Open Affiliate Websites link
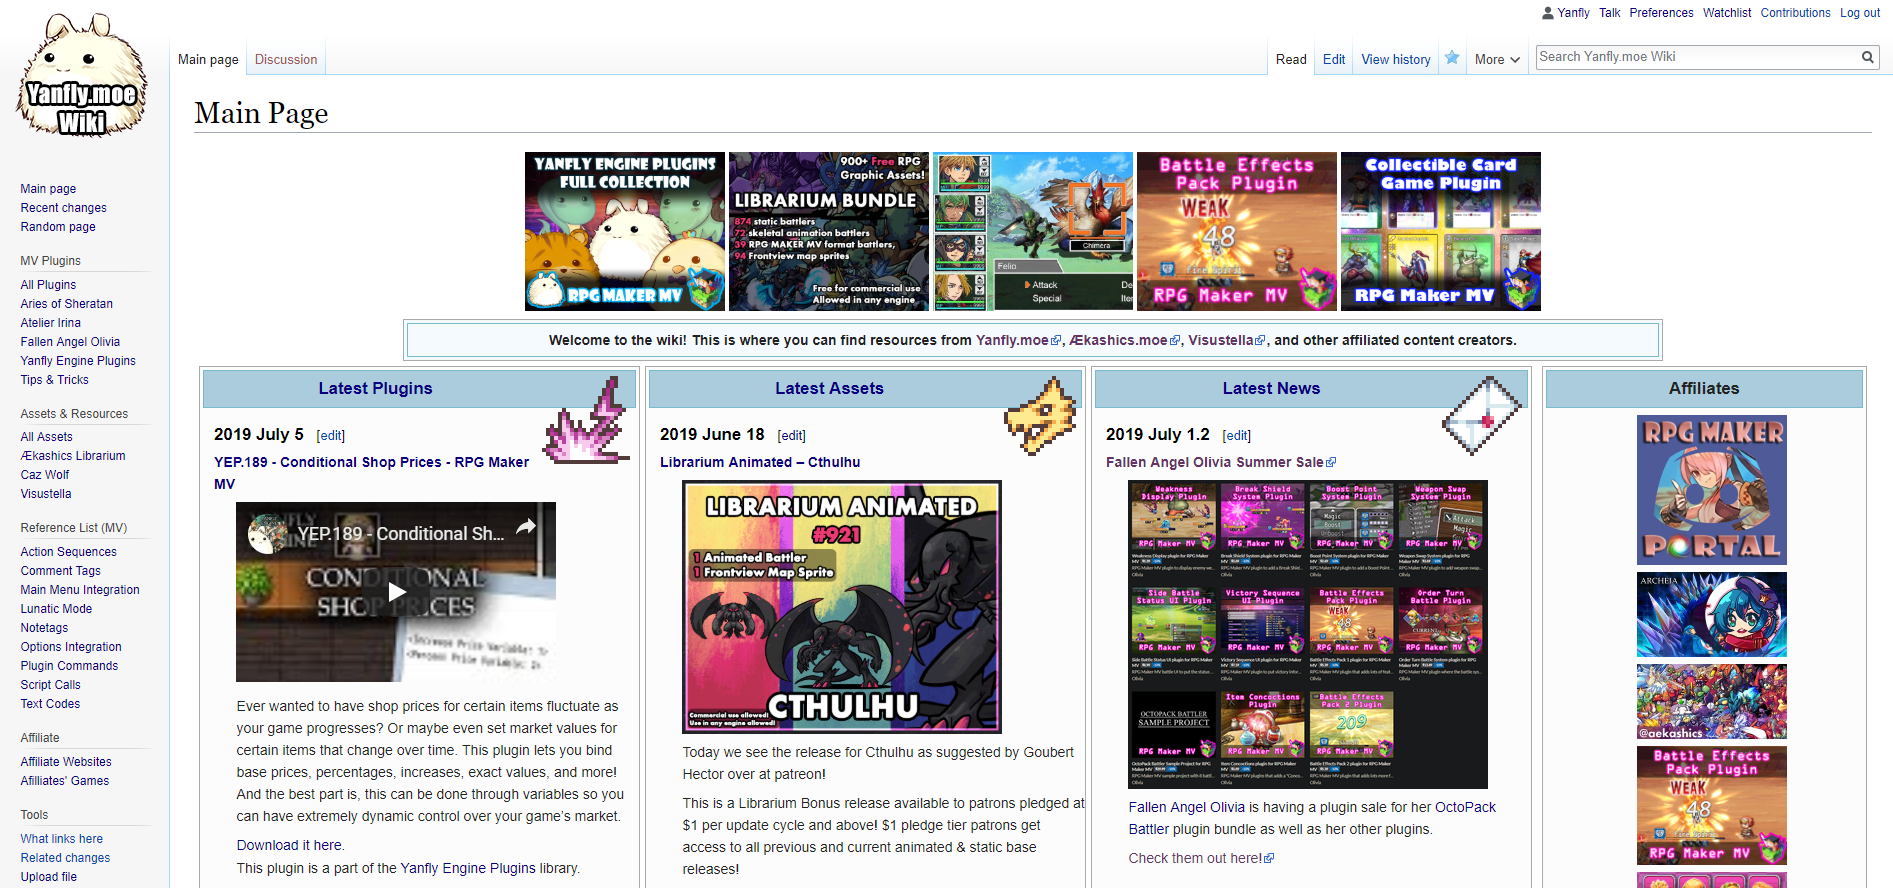 (66, 762)
